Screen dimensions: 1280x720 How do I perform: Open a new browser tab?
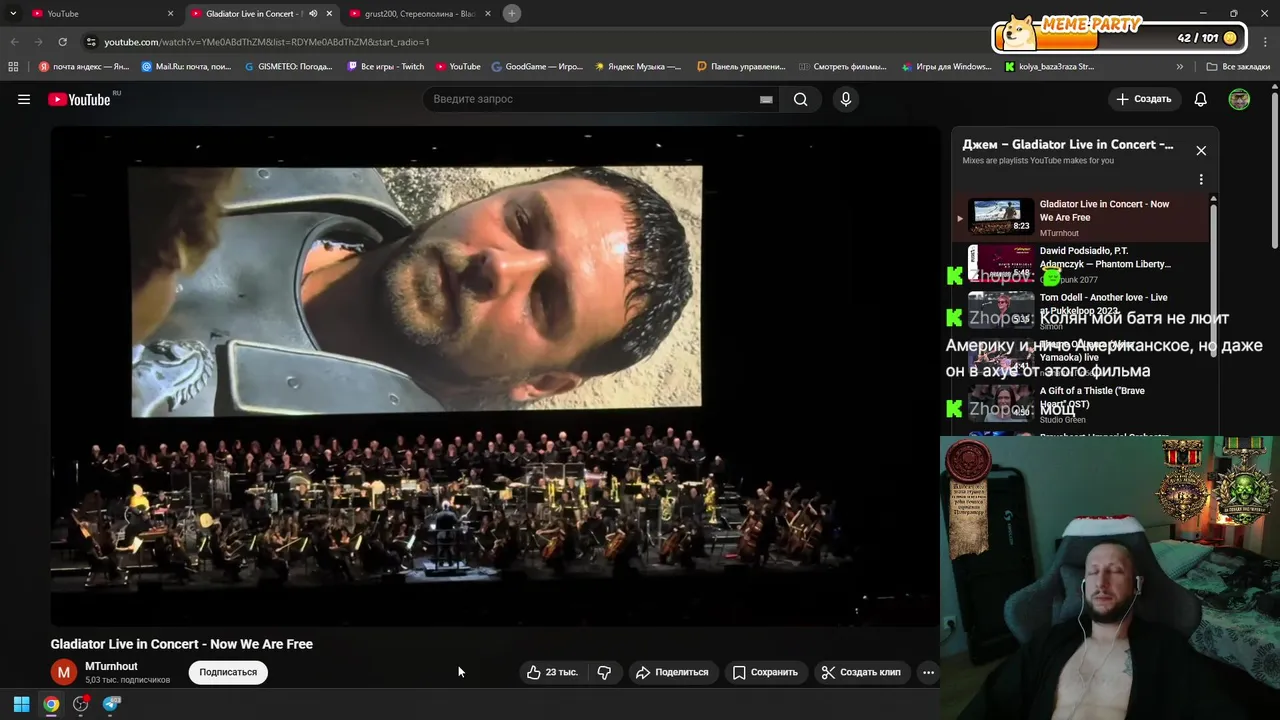coord(512,13)
